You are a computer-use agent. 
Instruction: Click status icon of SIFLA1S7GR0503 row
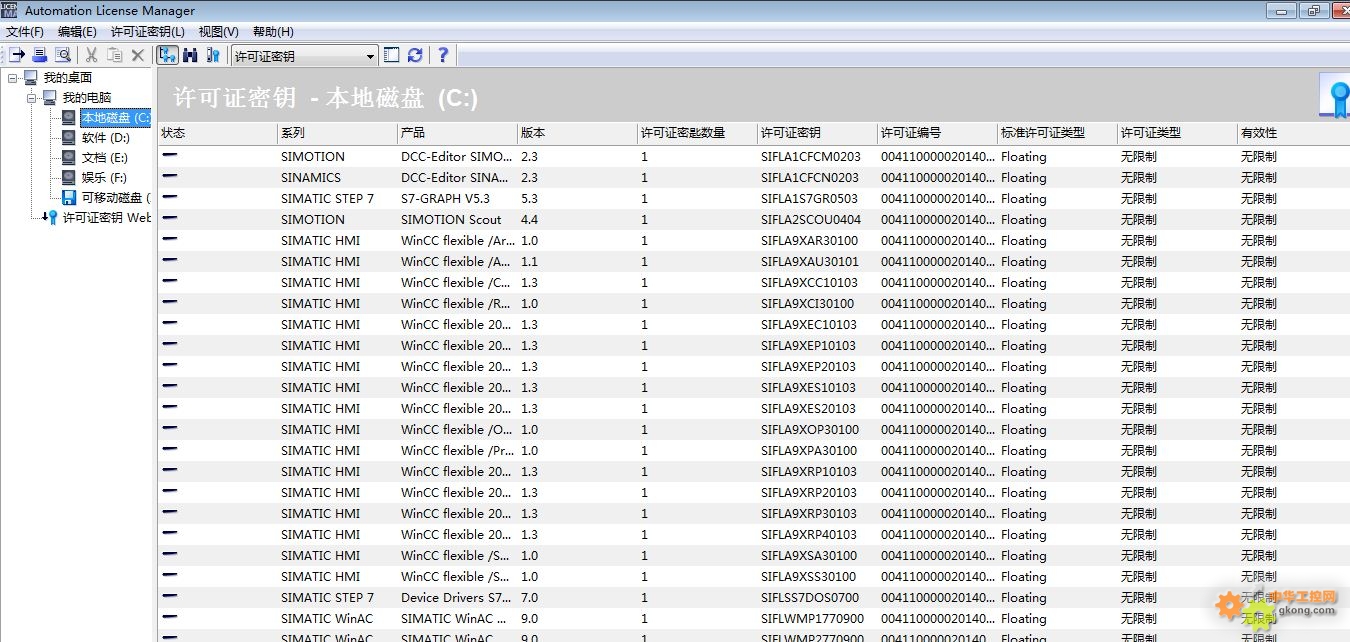[170, 197]
